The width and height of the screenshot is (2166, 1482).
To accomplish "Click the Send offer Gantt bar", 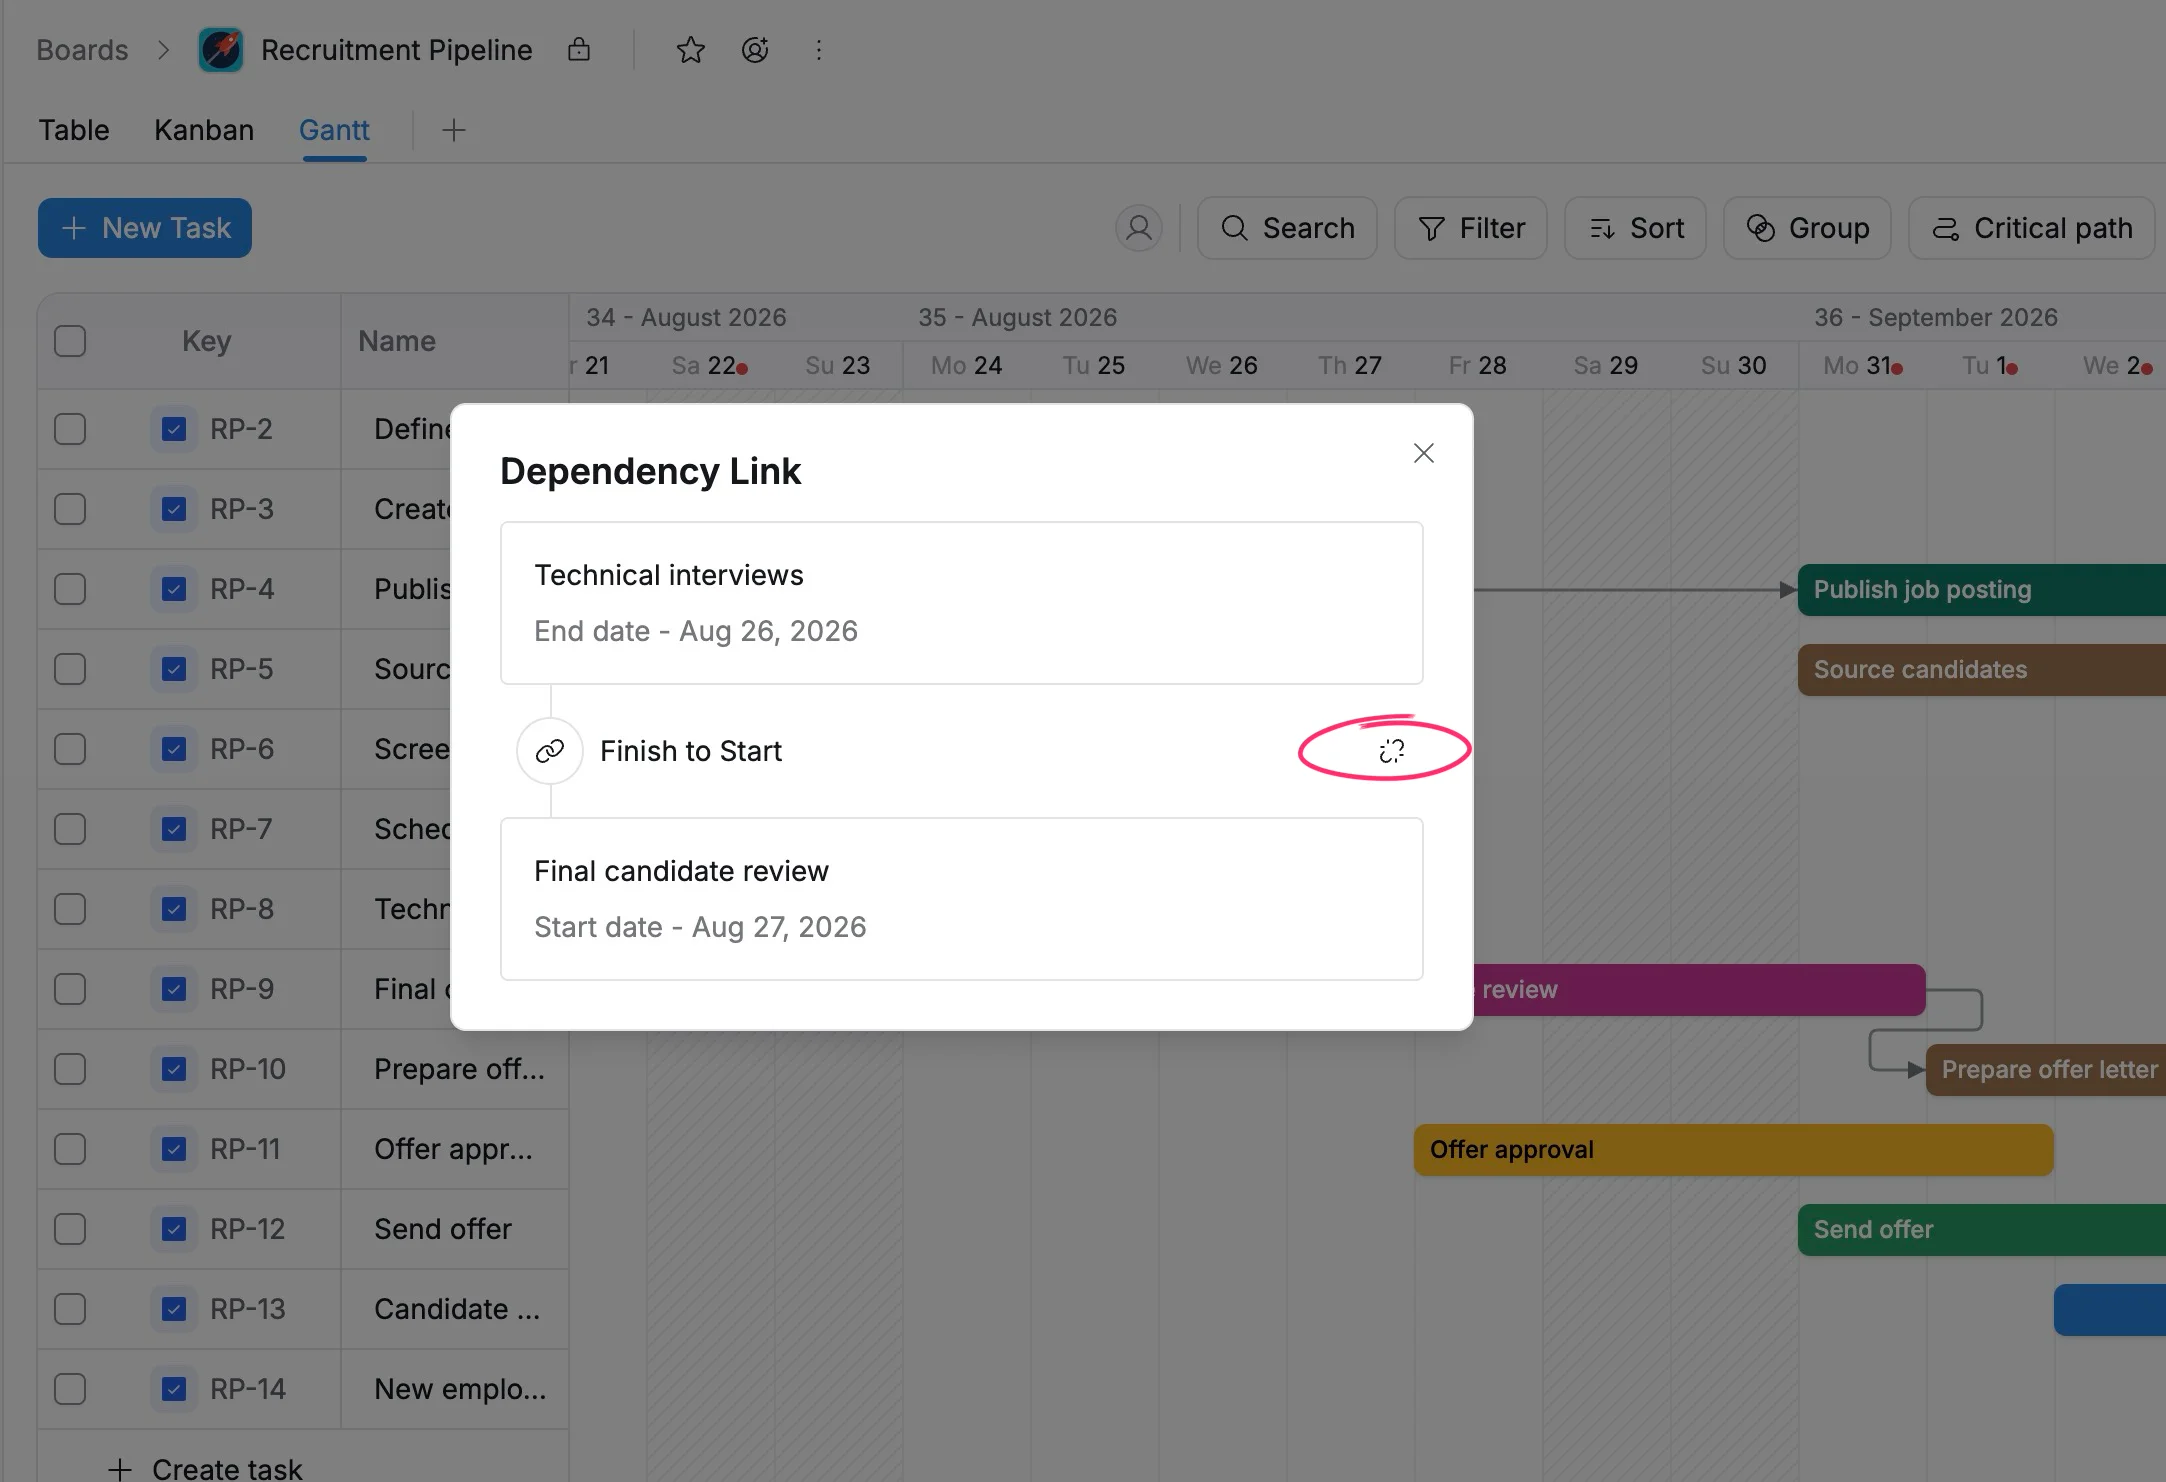I will pyautogui.click(x=1981, y=1230).
